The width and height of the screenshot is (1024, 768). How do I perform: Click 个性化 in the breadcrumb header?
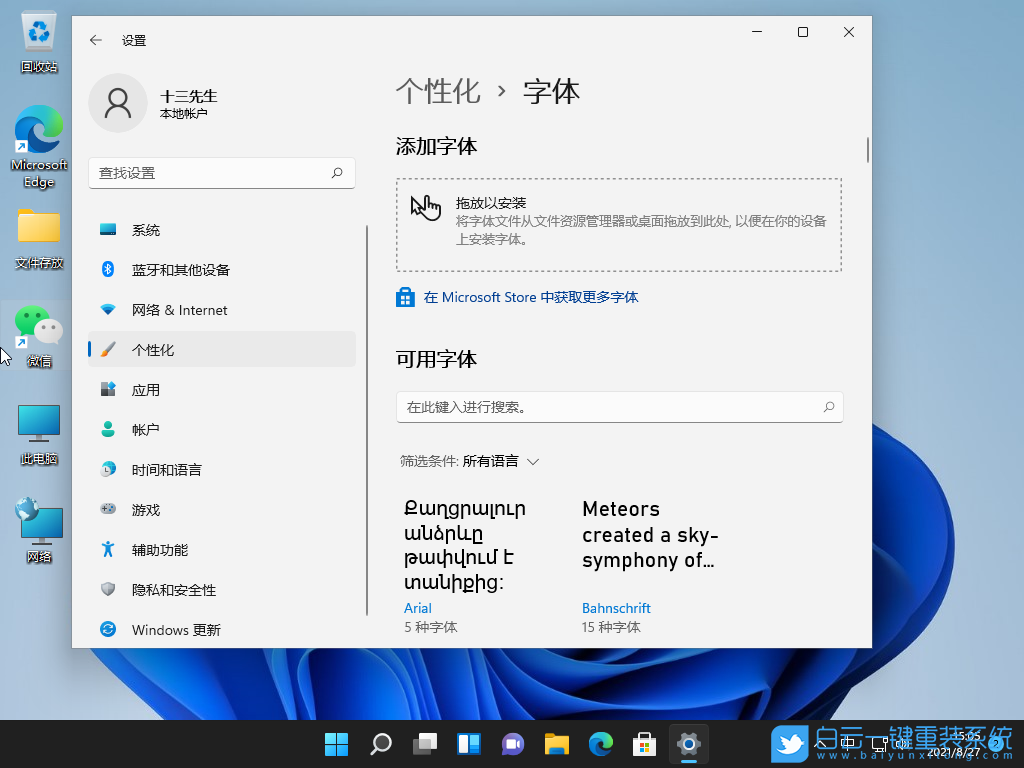coord(438,91)
